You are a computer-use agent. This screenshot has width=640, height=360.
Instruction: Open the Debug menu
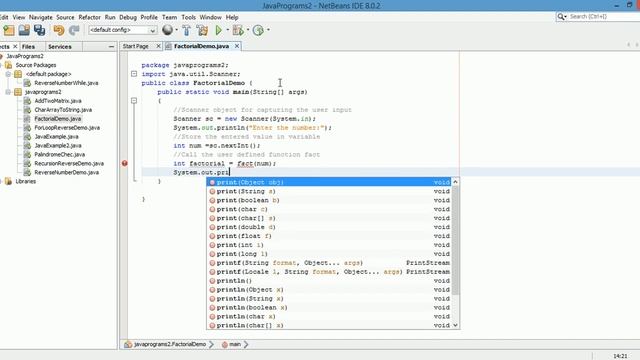point(128,17)
